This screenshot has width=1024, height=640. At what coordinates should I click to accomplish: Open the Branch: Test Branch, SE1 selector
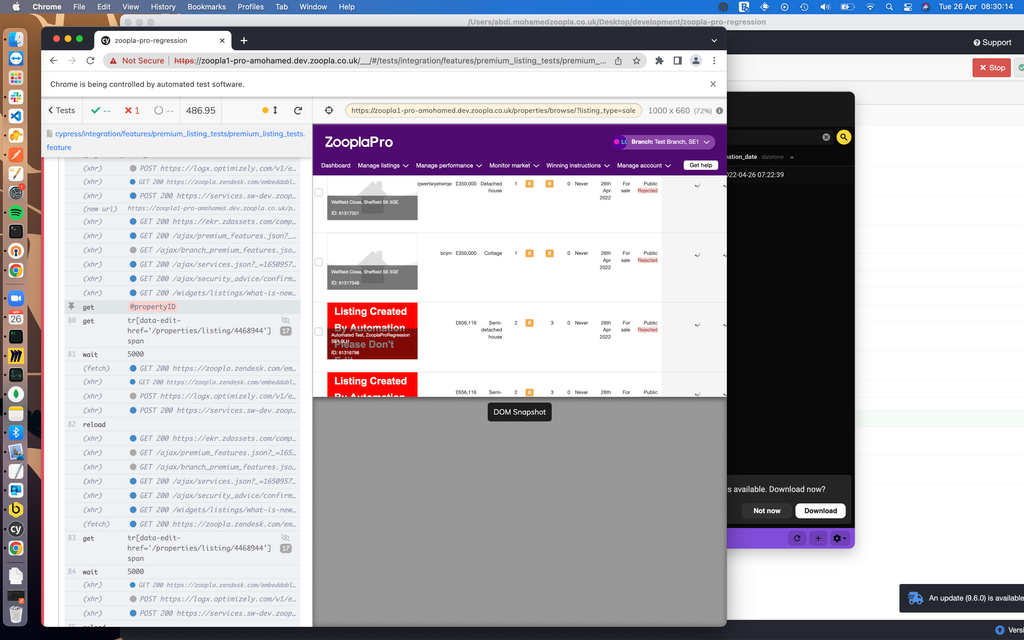pos(664,142)
